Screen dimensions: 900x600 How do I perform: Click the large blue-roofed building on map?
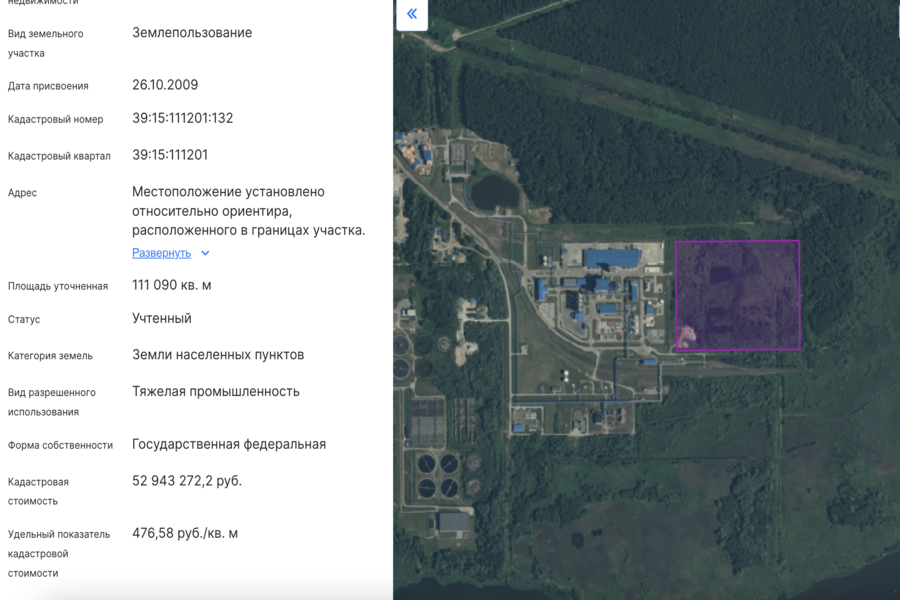[611, 259]
